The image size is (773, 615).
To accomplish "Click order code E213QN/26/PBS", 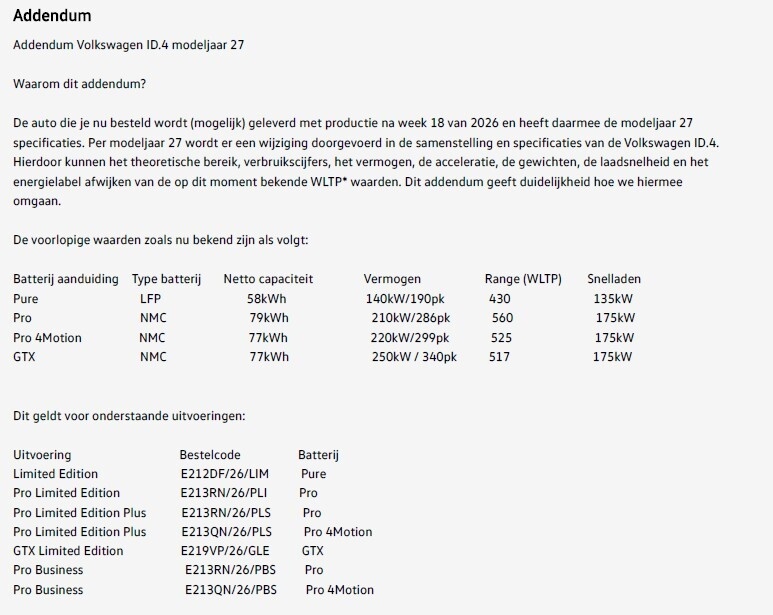I will 230,590.
